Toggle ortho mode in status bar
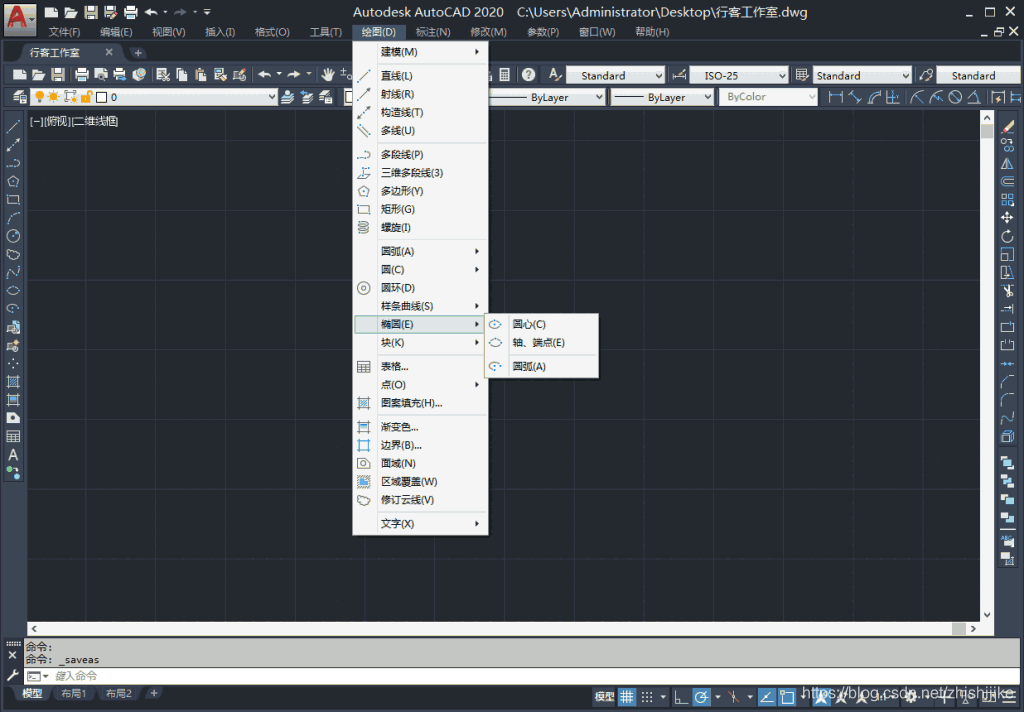1024x712 pixels. click(680, 697)
